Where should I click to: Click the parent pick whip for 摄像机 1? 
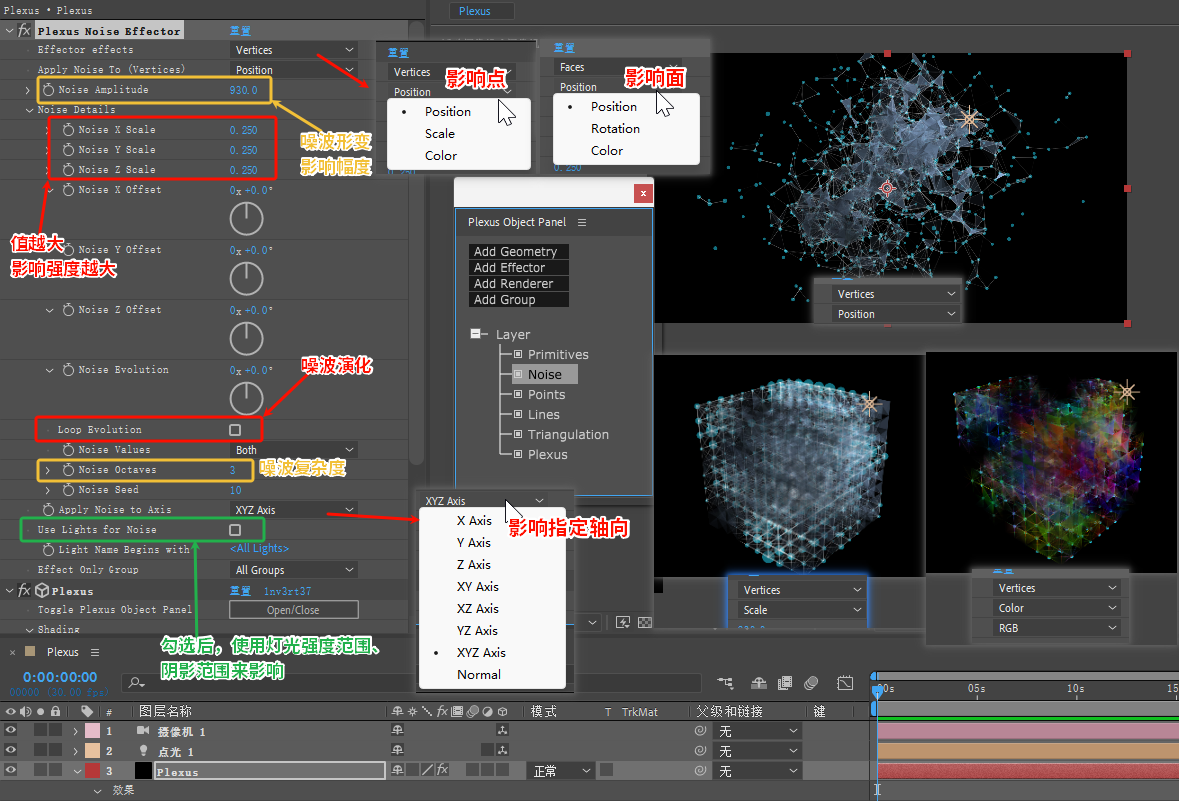[700, 730]
